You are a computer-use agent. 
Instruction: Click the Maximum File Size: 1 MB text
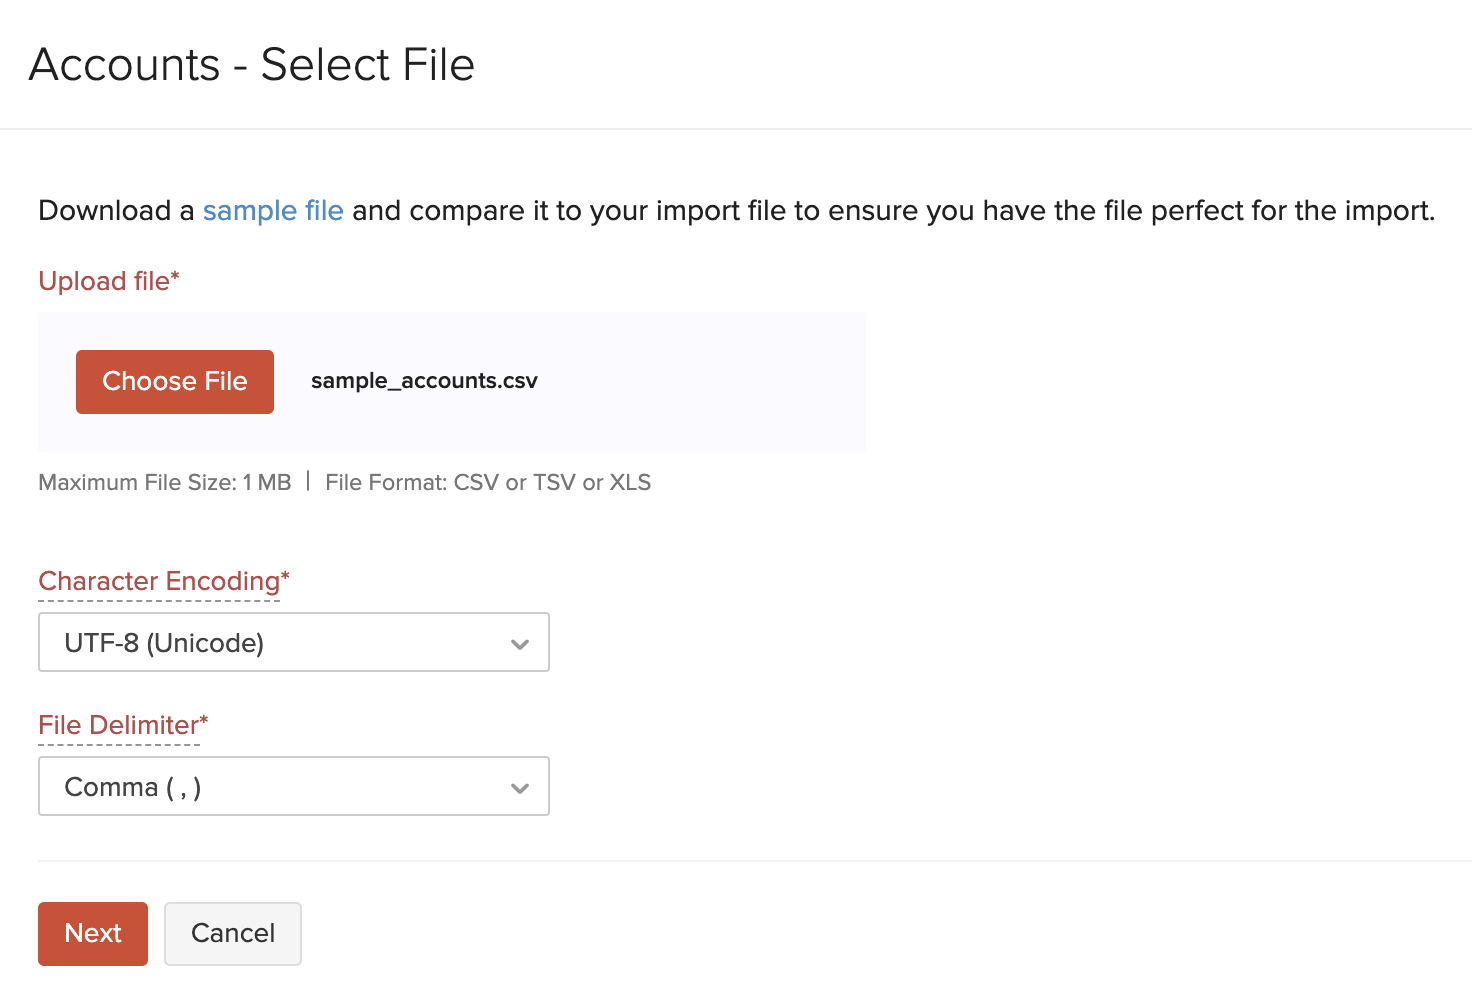tap(164, 483)
